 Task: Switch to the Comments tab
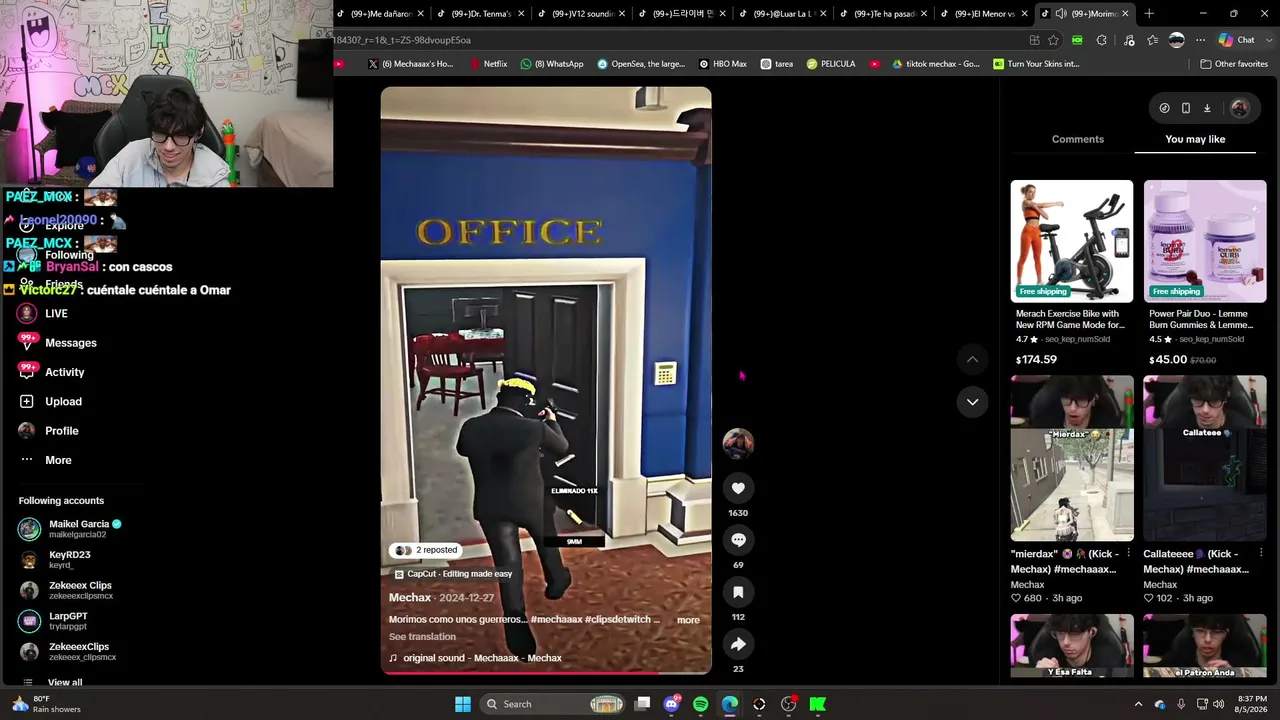tap(1078, 139)
